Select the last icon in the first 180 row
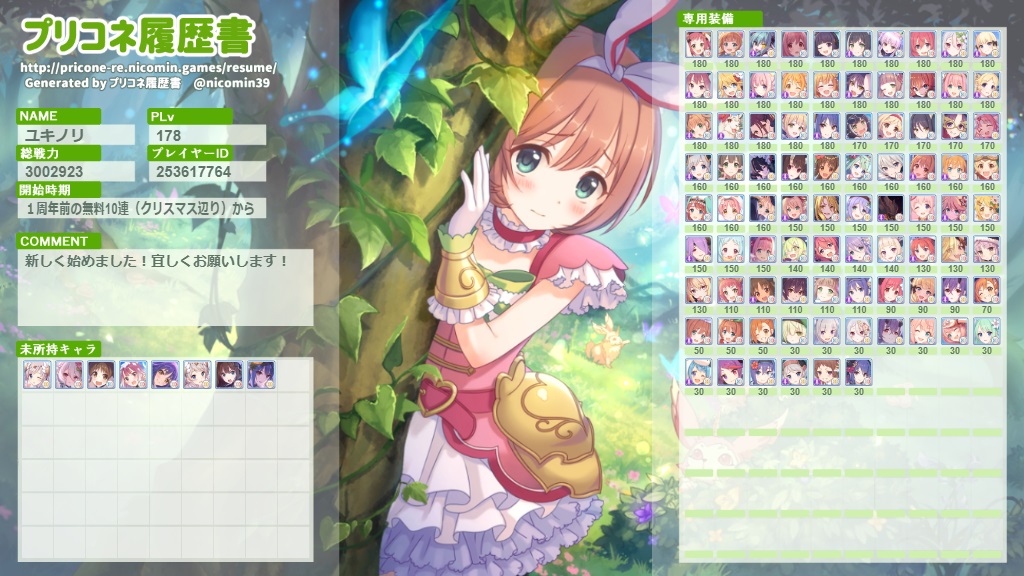Viewport: 1024px width, 576px height. click(x=988, y=44)
